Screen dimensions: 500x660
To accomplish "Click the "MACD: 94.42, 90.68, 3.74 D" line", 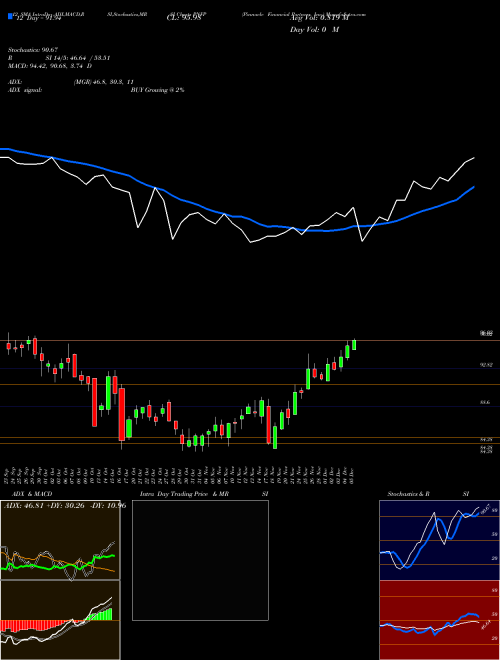I will point(50,66).
